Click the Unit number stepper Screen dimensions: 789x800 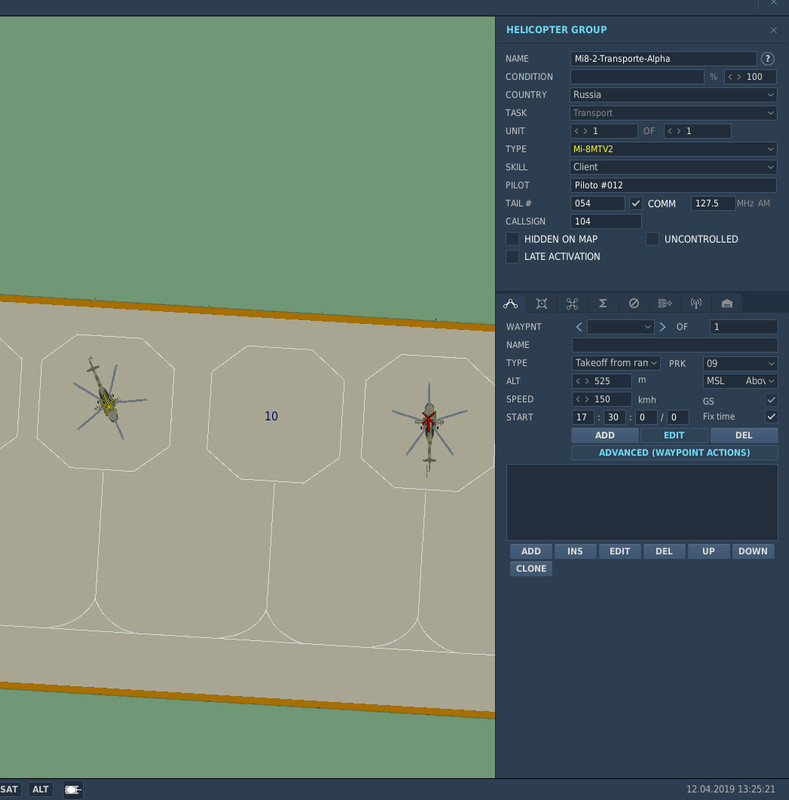point(604,131)
